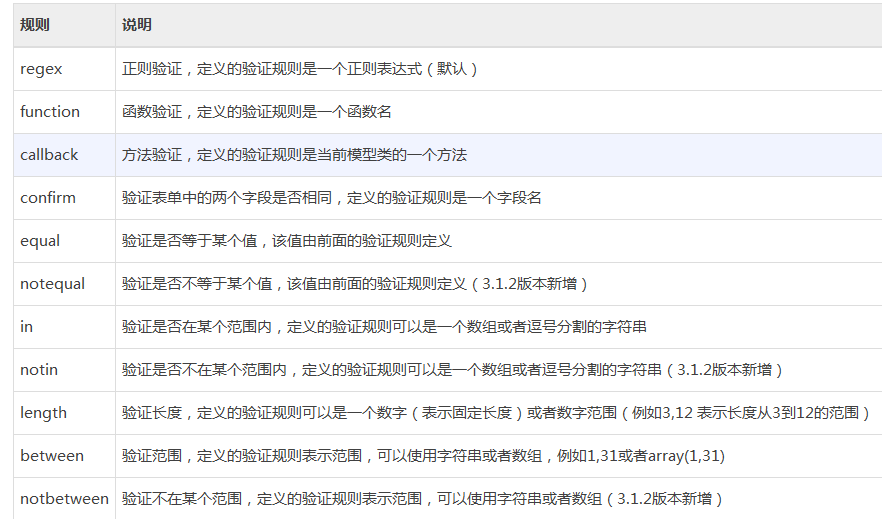The width and height of the screenshot is (882, 519).
Task: Select the in rule cell
Action: coord(65,327)
